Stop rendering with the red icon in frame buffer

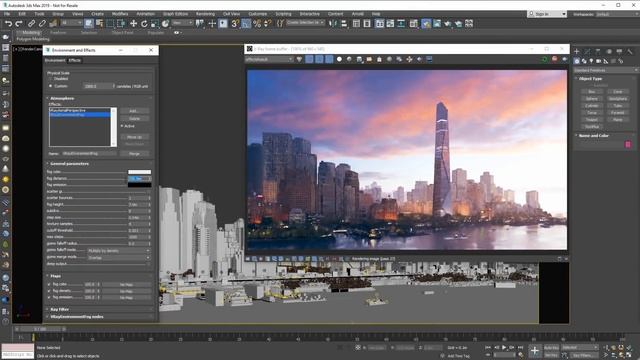pos(554,60)
